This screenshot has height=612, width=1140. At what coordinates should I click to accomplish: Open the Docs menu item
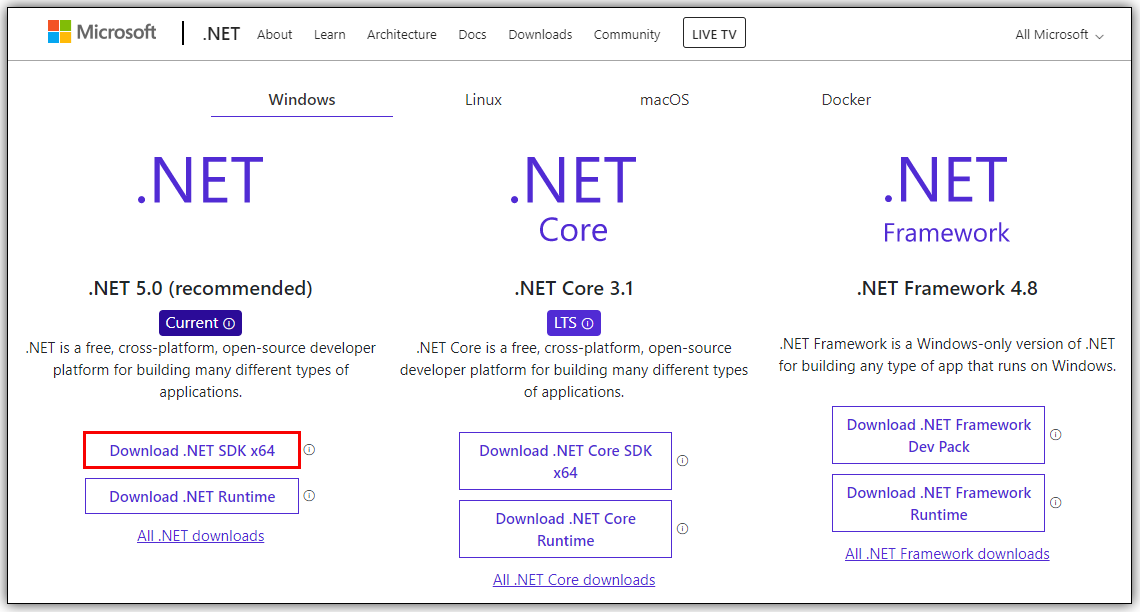coord(472,34)
